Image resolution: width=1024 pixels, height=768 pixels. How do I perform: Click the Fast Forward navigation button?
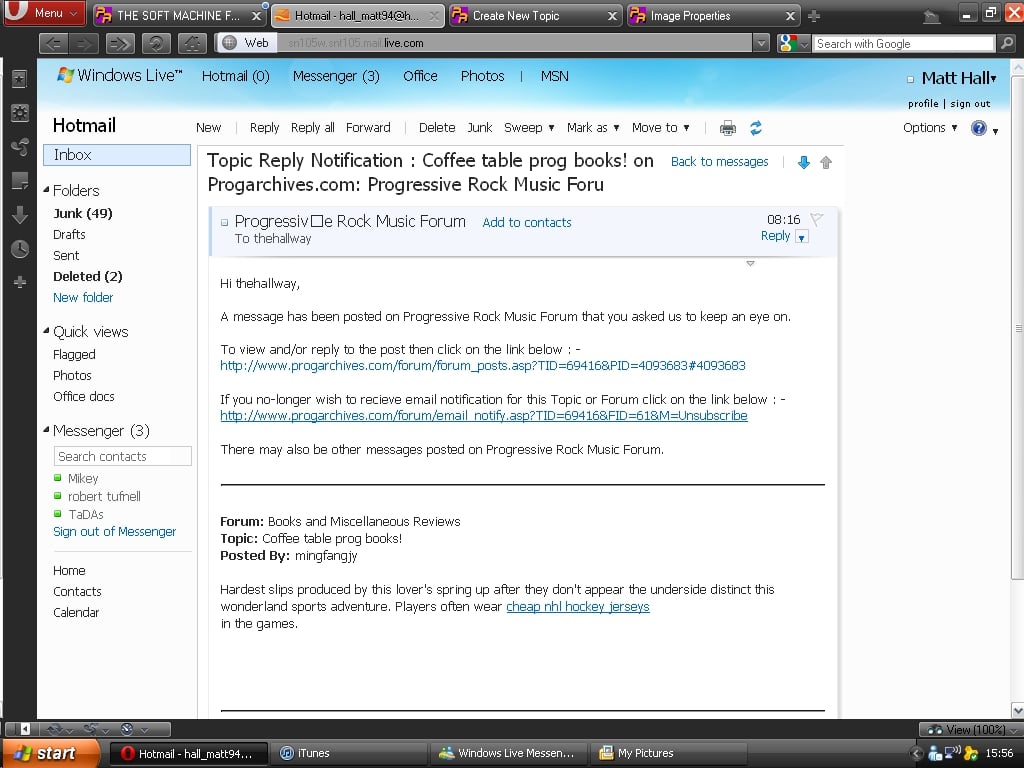coord(120,43)
